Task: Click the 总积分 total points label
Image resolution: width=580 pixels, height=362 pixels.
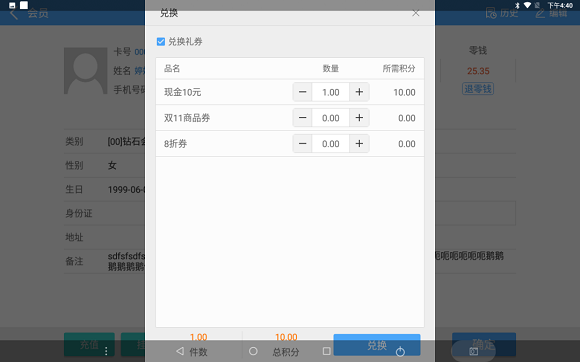Action: [x=286, y=352]
